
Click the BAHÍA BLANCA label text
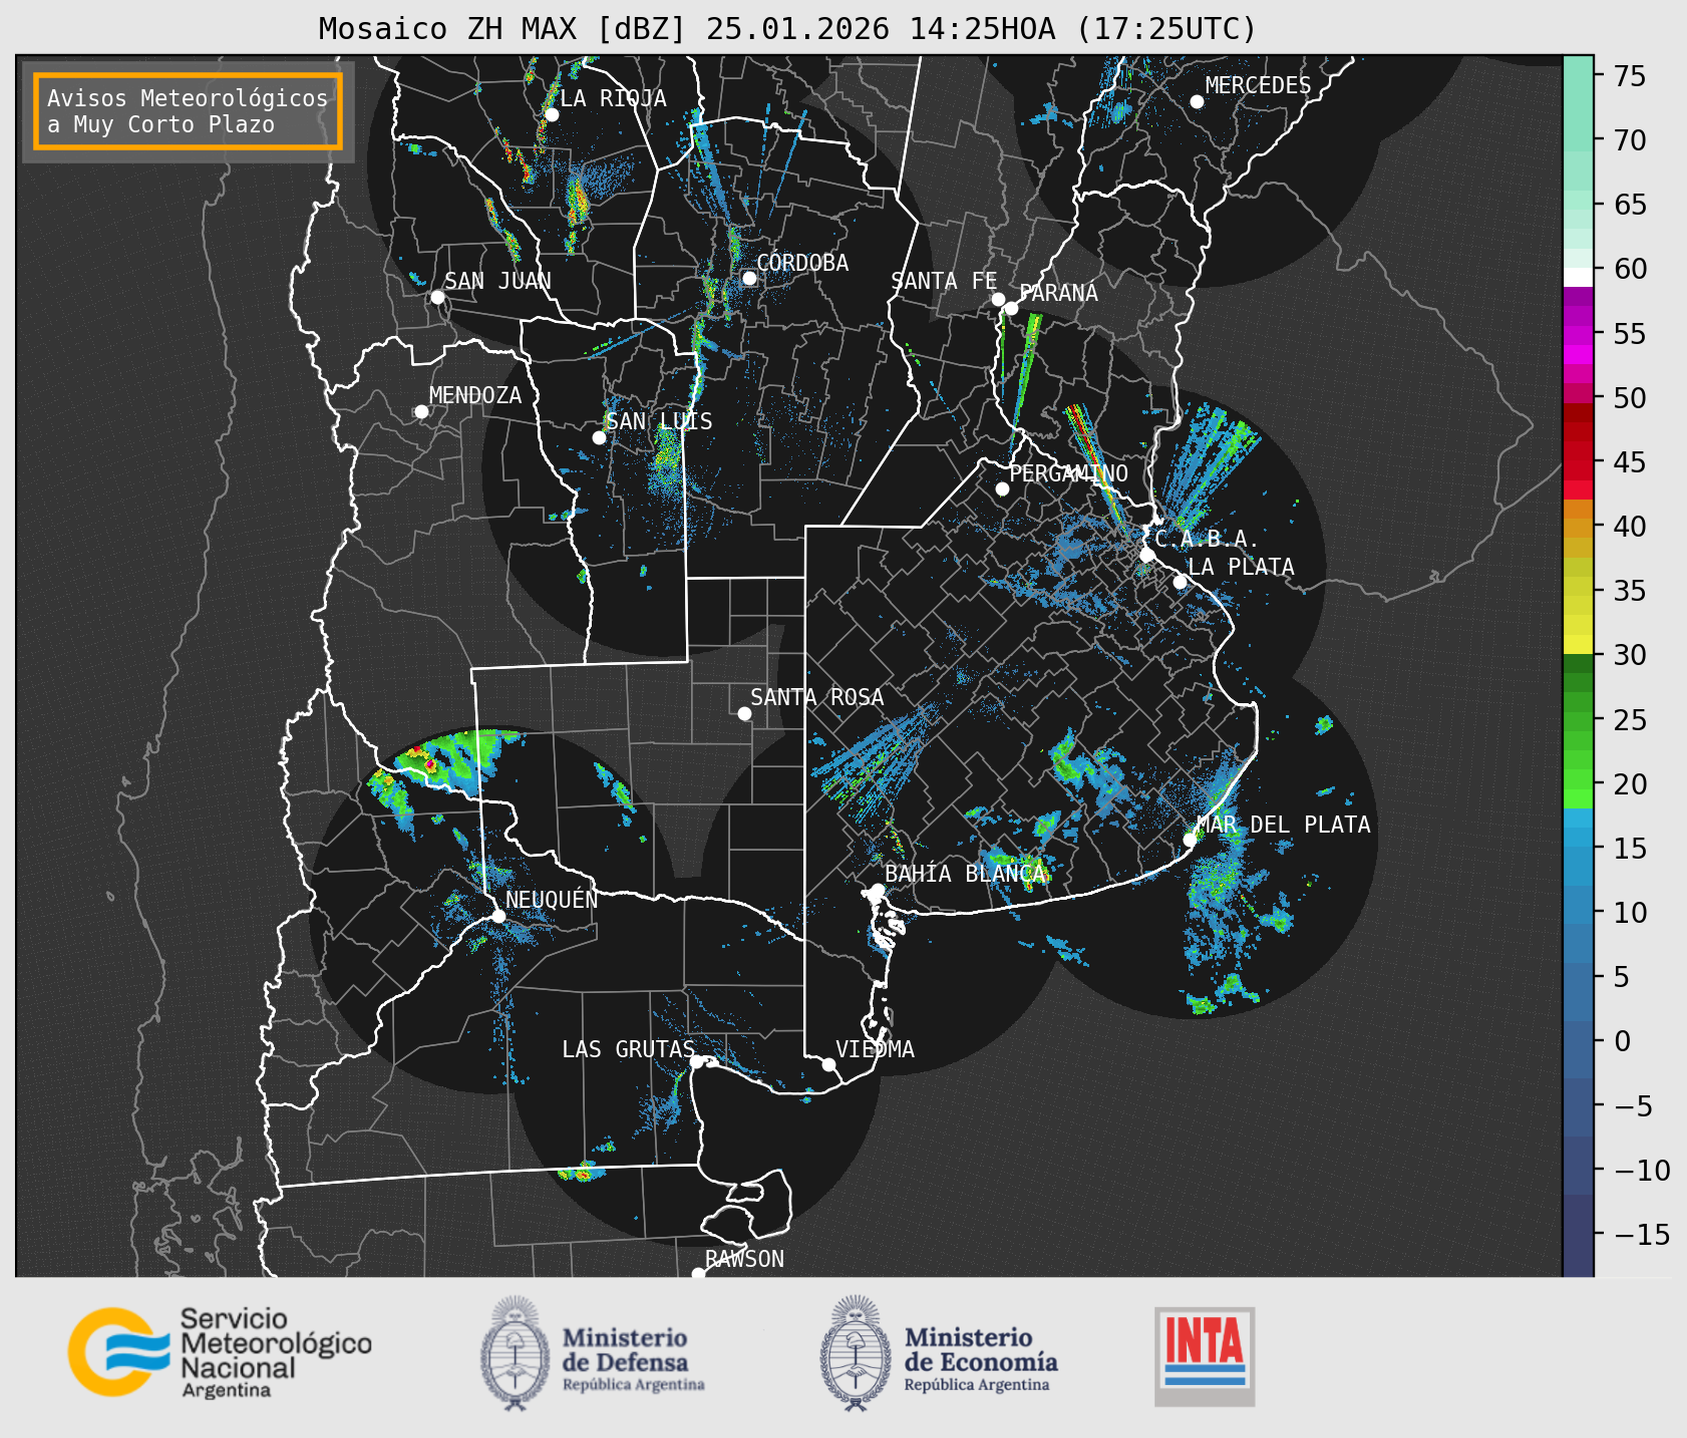(x=965, y=874)
